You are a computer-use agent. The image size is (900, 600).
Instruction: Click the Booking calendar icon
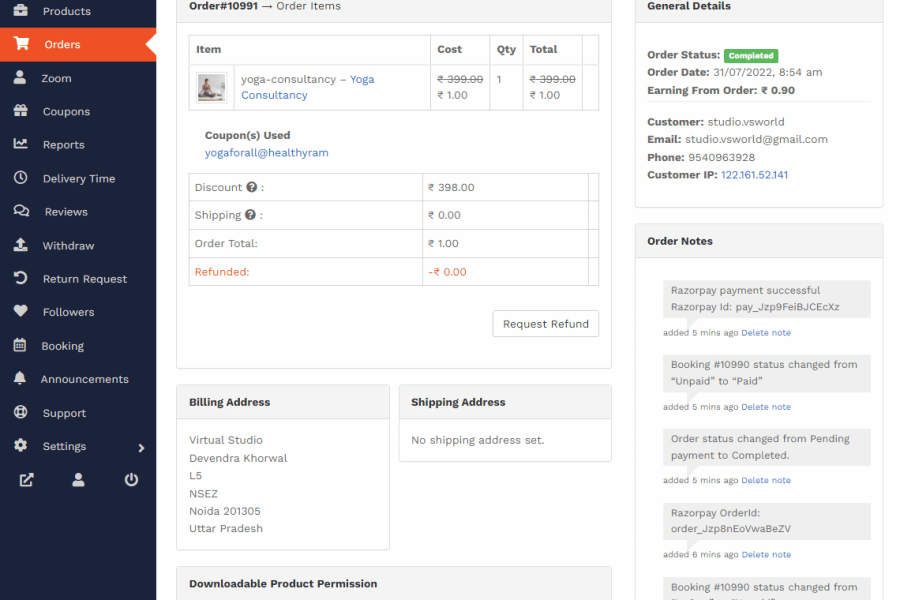point(20,345)
